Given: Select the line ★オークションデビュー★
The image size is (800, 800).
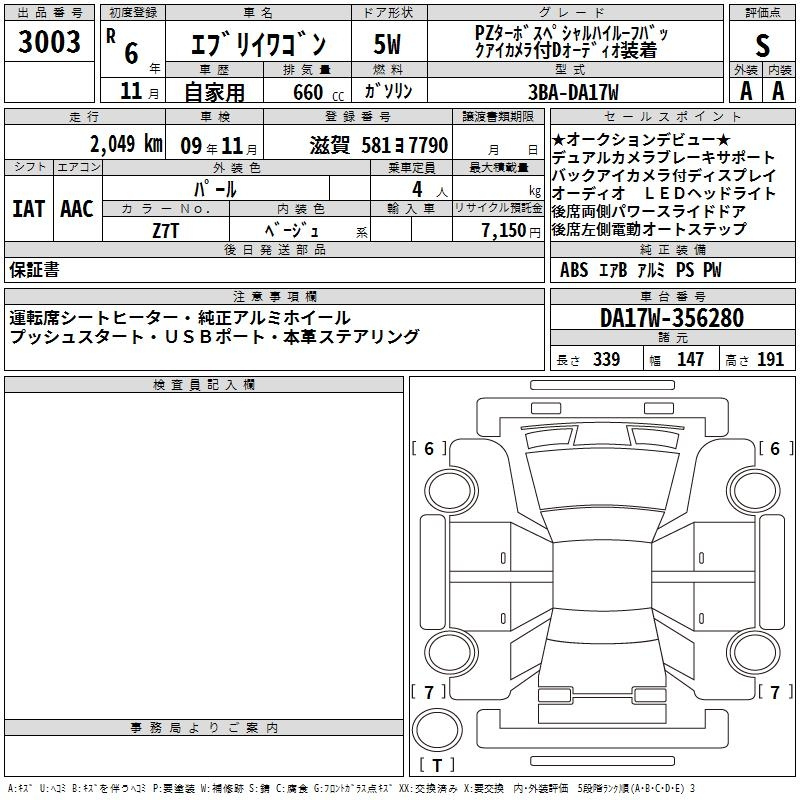Looking at the screenshot, I should pos(641,139).
